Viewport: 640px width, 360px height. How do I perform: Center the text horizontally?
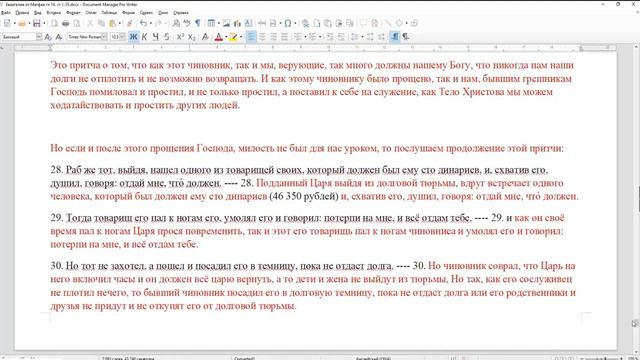click(x=262, y=37)
